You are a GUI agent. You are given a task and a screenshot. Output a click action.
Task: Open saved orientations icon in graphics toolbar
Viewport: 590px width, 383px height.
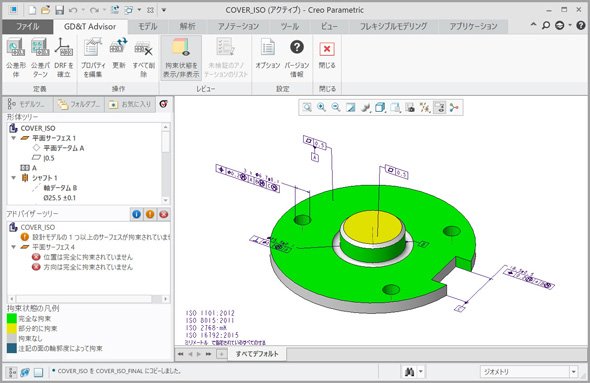[x=395, y=108]
